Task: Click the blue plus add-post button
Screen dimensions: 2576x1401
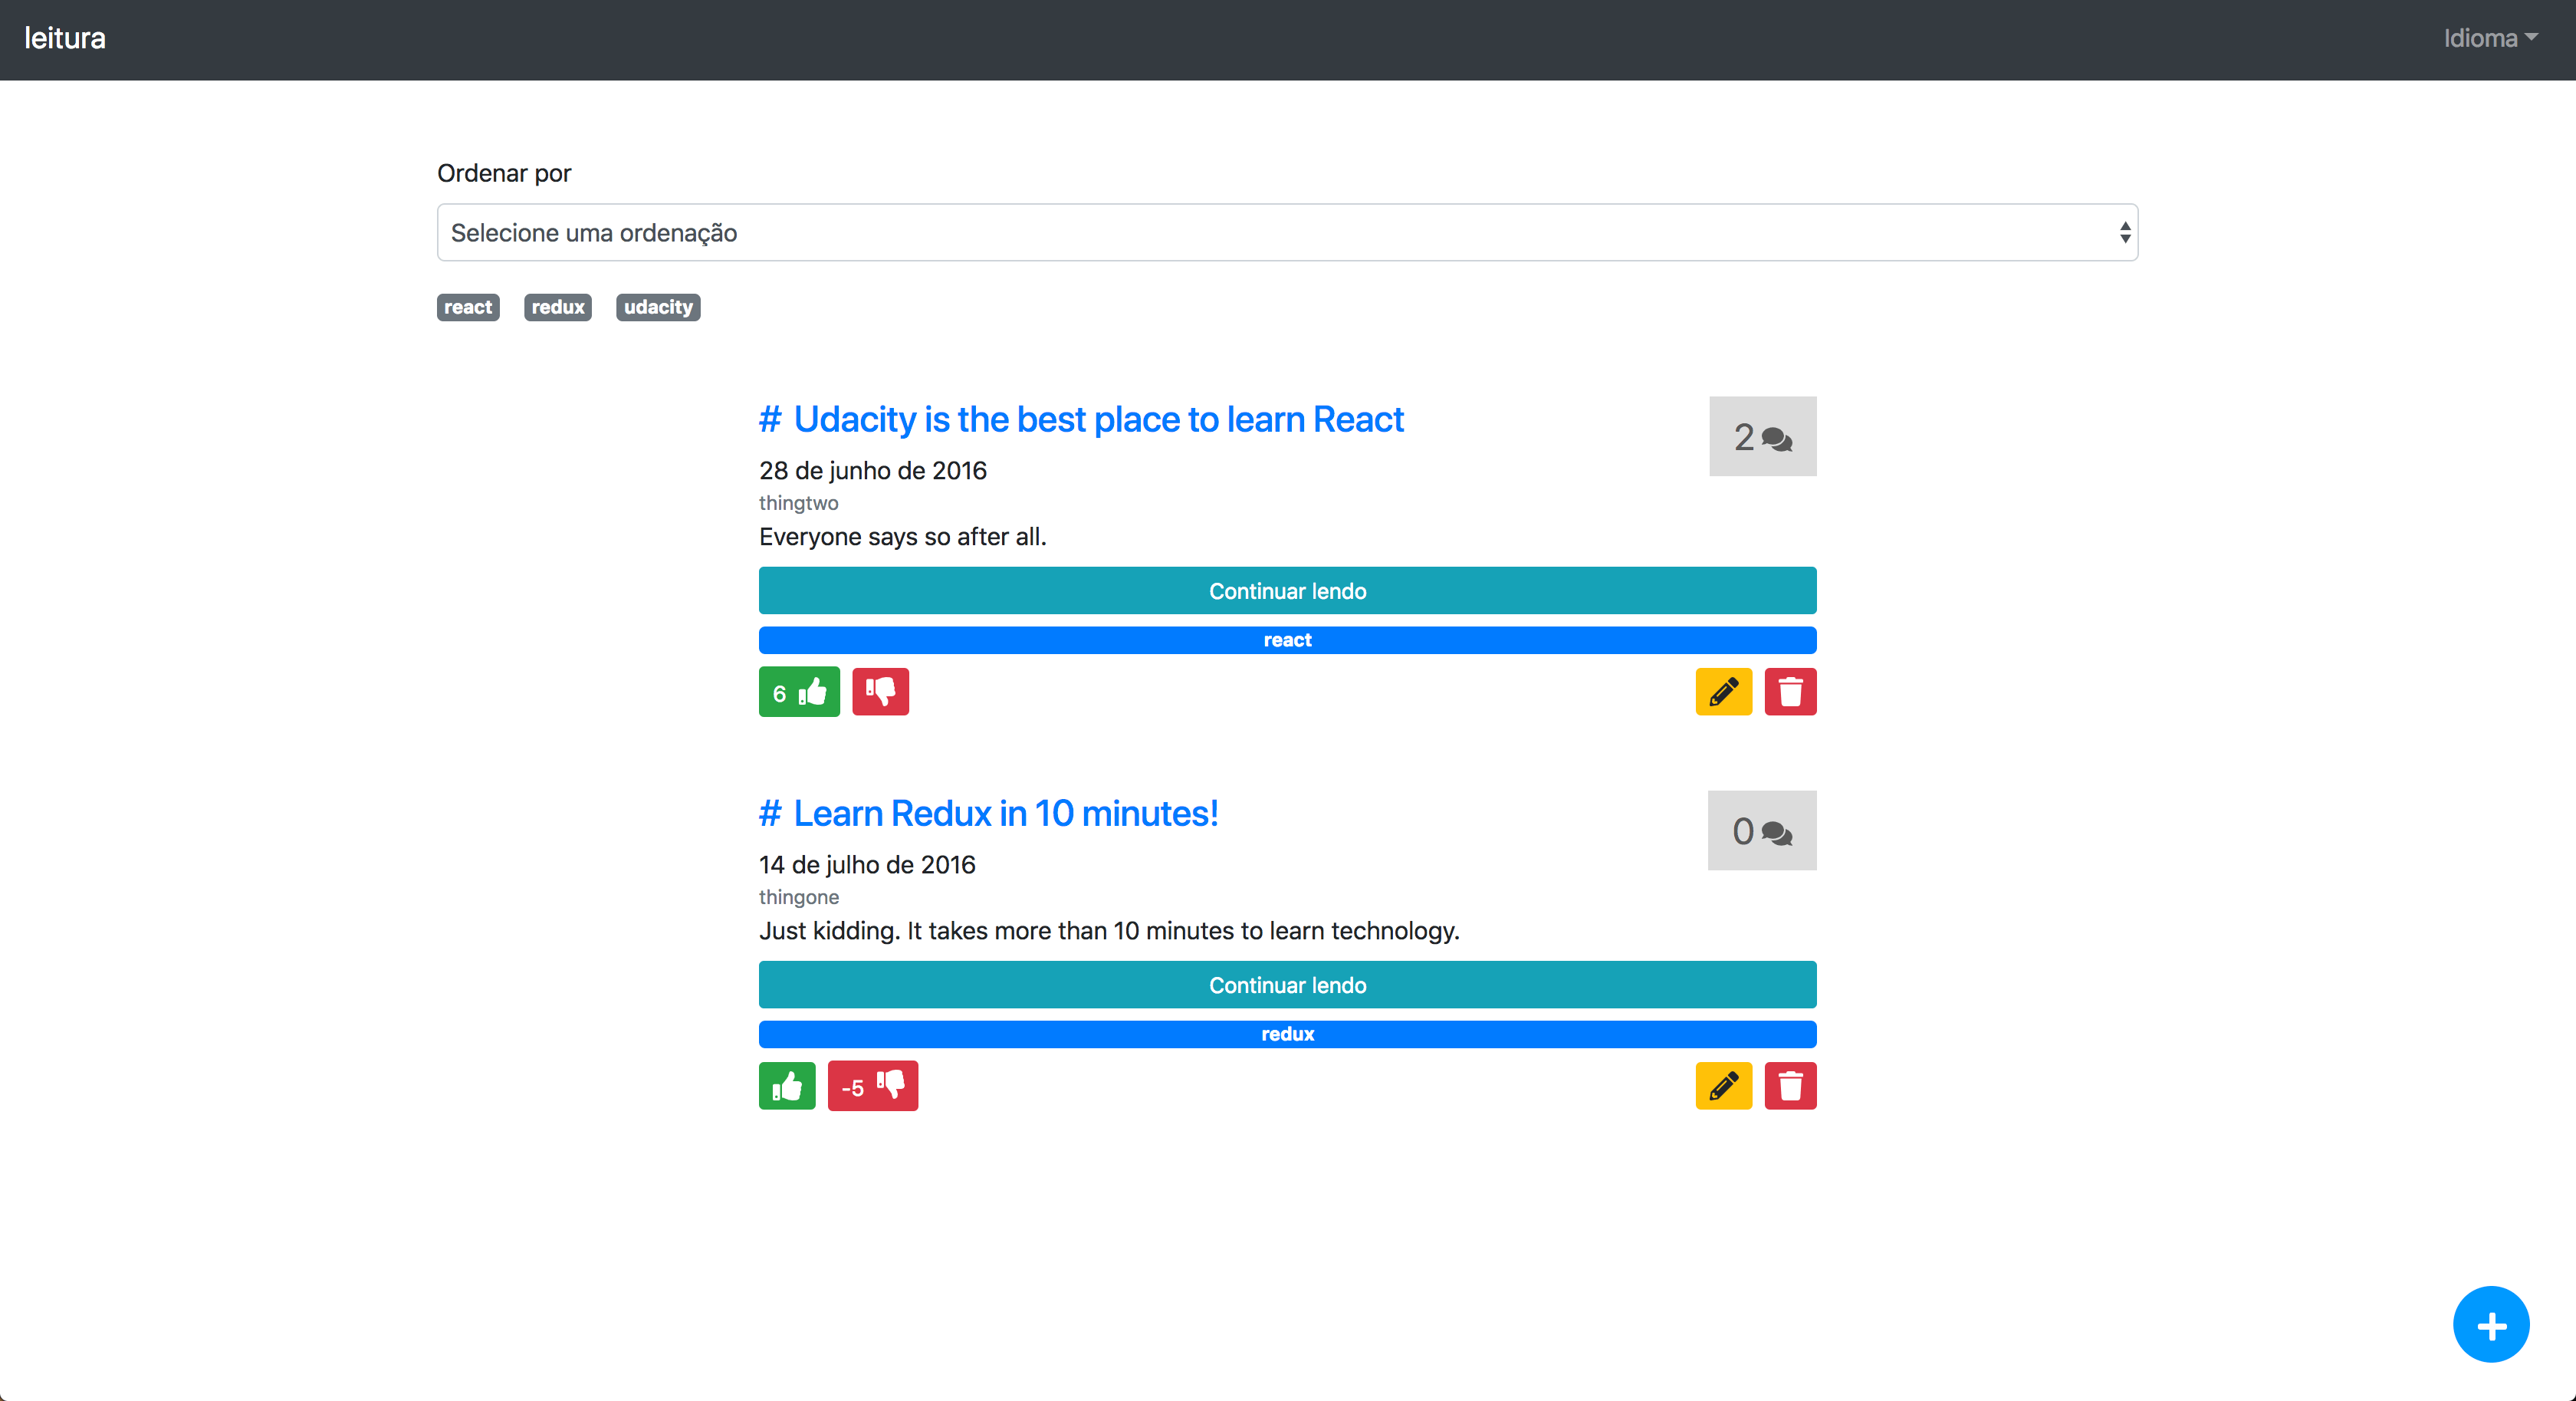Action: click(2491, 1325)
